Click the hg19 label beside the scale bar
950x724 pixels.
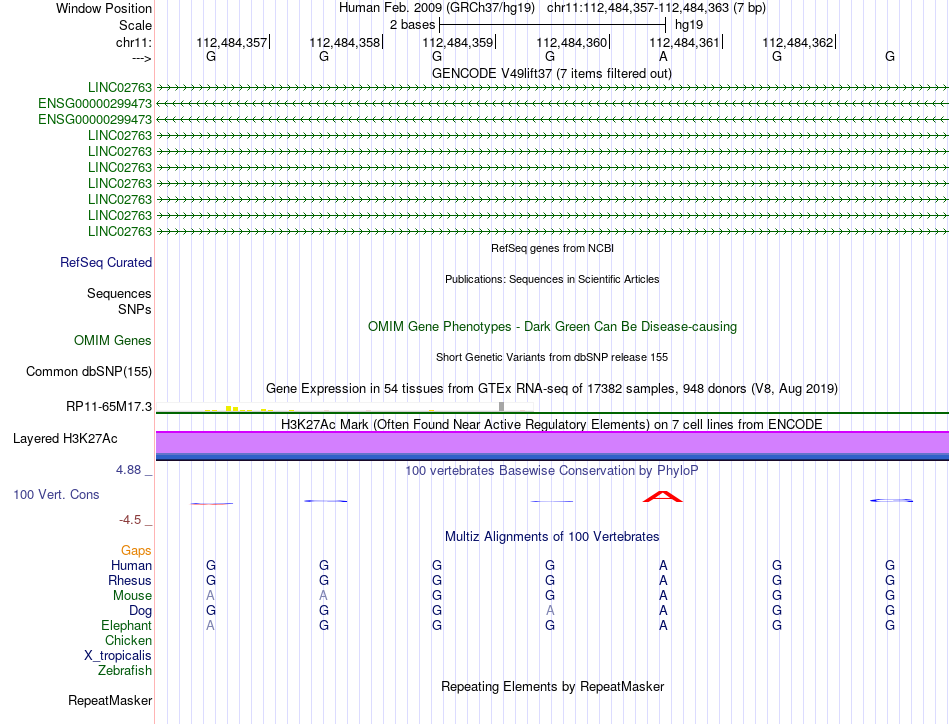tap(689, 25)
